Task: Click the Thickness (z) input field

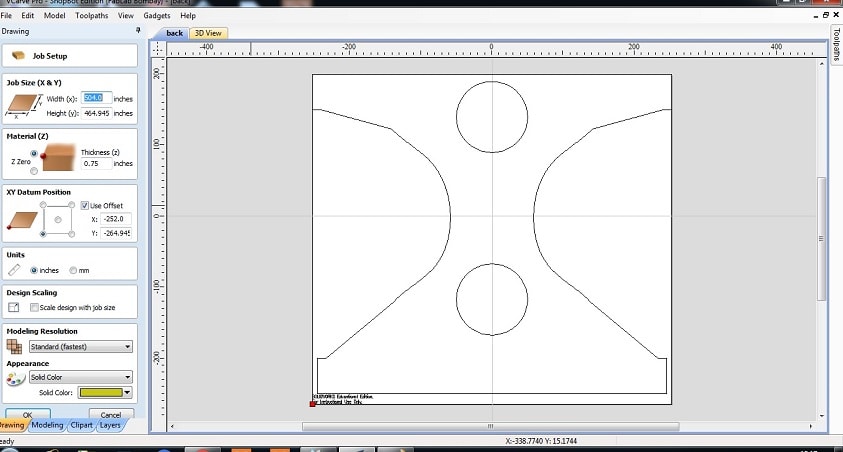Action: [x=96, y=163]
